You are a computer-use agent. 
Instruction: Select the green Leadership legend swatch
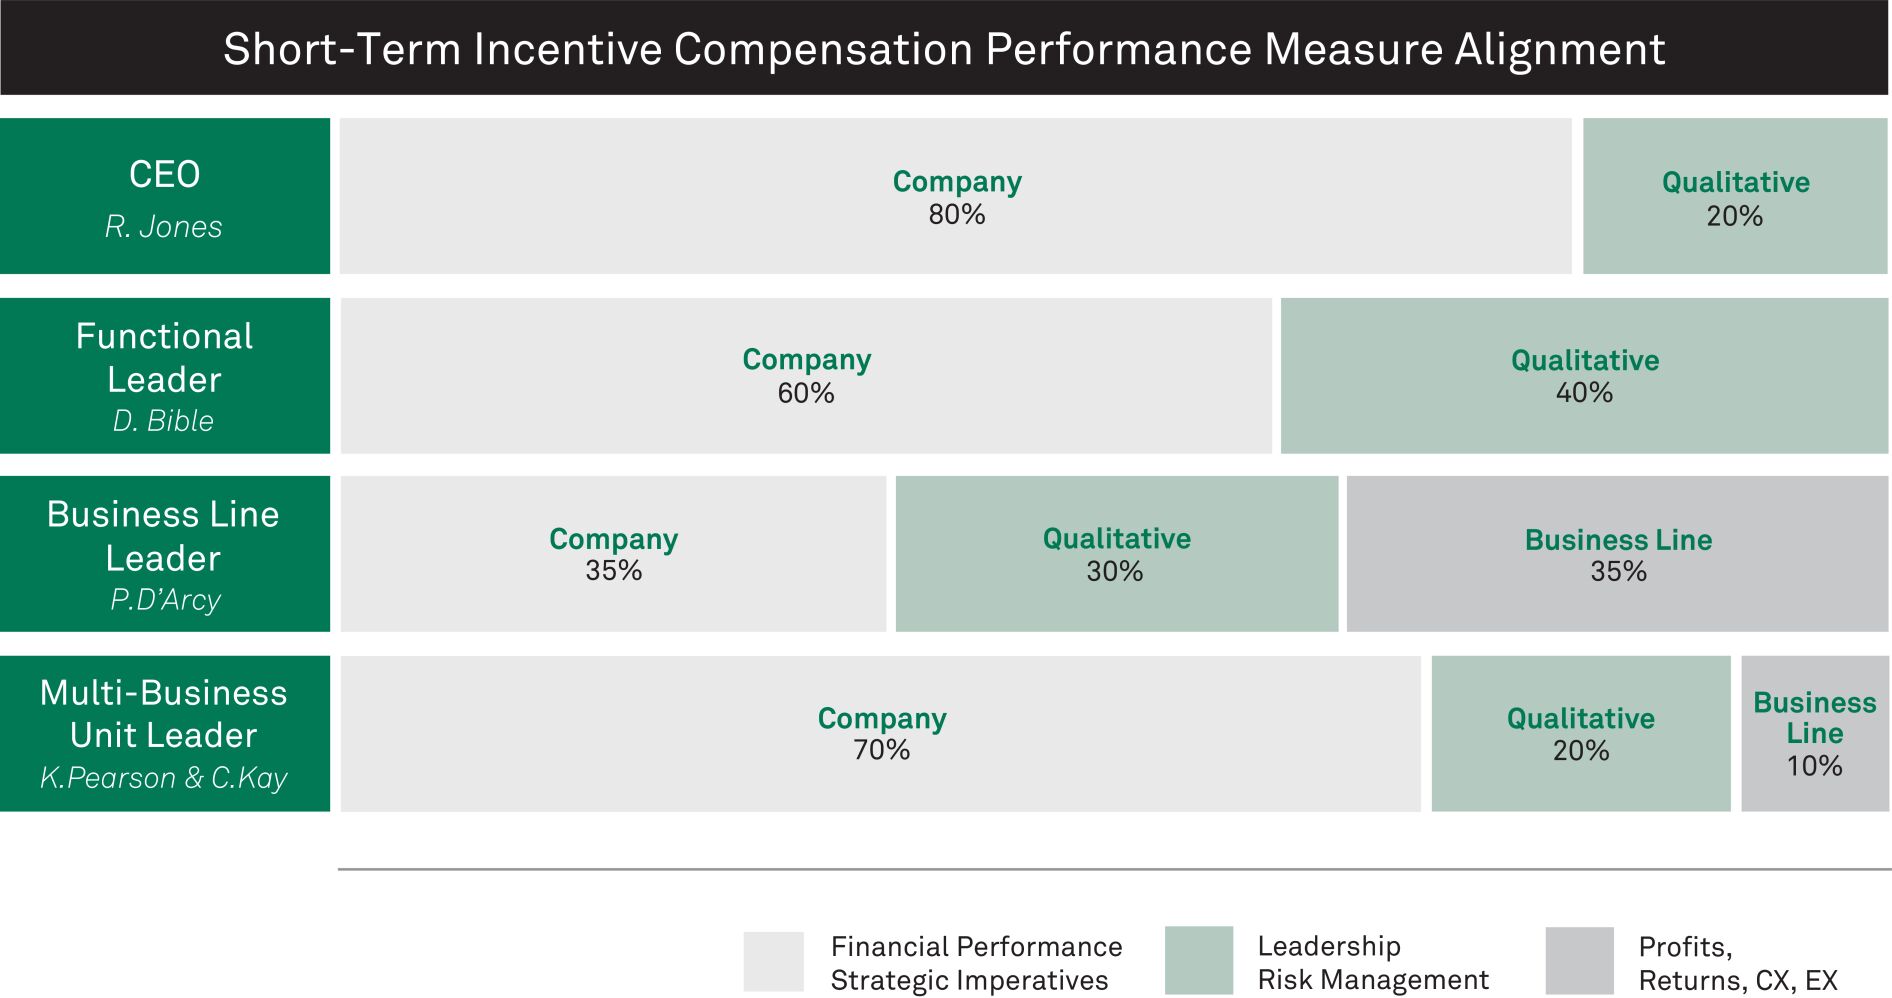coord(1198,960)
